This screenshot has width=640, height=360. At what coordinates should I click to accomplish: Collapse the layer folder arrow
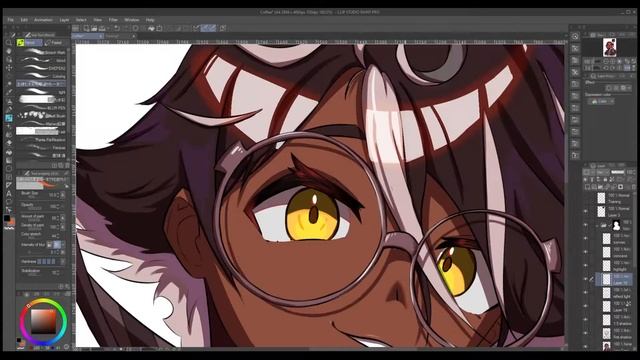click(x=597, y=225)
